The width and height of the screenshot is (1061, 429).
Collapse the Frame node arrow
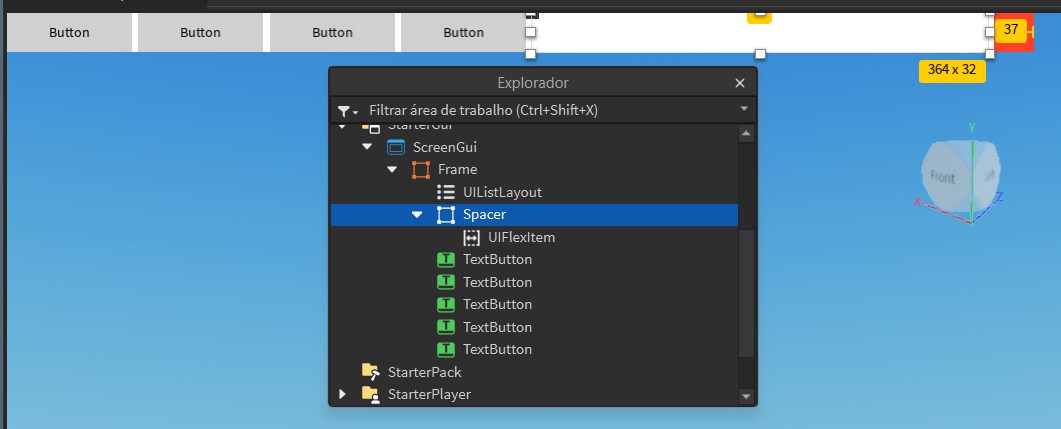[392, 170]
